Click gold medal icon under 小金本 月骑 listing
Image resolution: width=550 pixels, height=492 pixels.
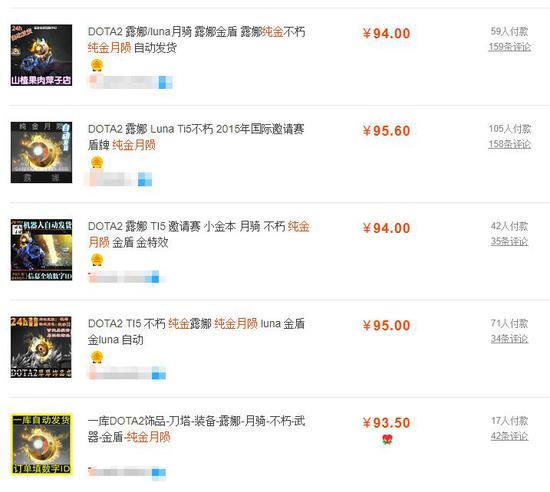pos(97,260)
